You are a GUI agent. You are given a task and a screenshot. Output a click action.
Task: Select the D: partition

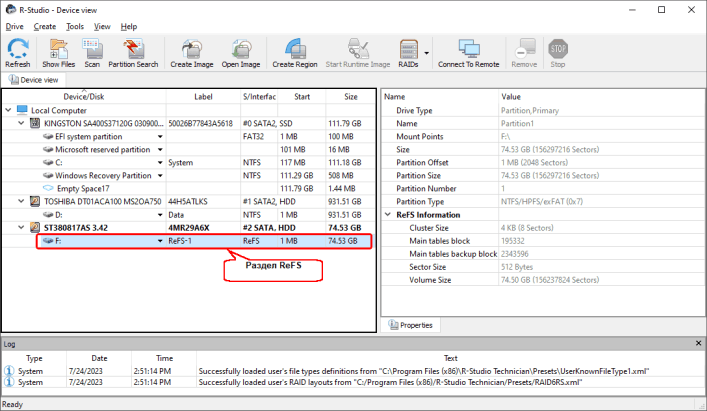click(x=188, y=215)
